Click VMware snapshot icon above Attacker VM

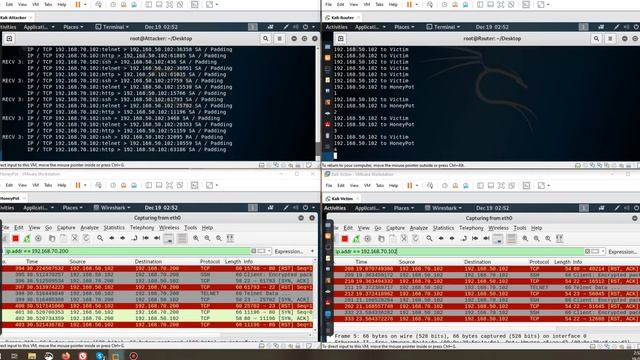click(113, 4)
